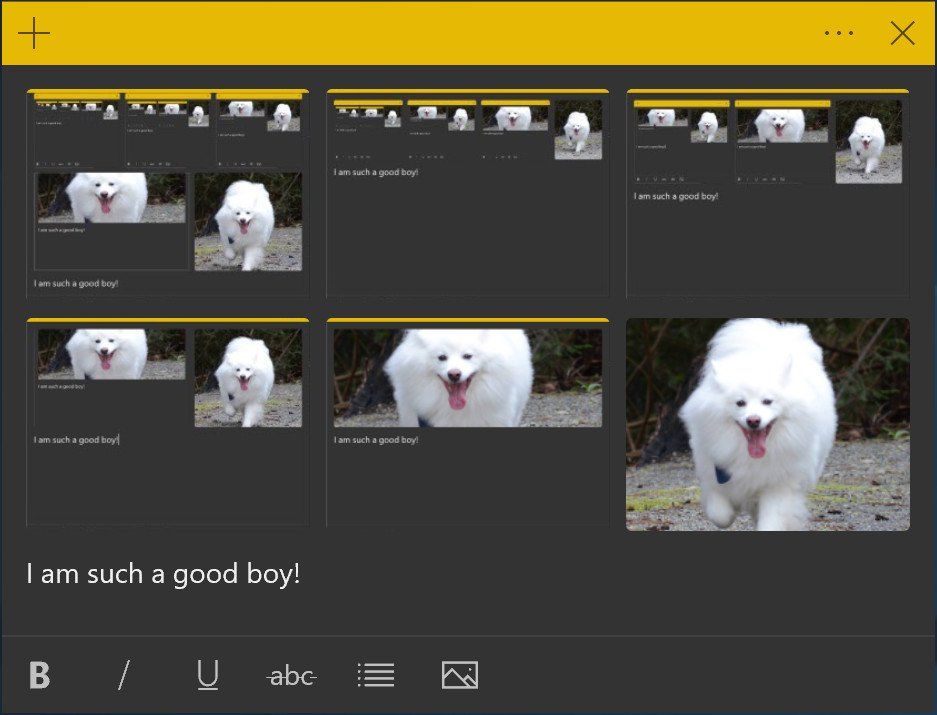Click the Add Image picture button

(459, 675)
